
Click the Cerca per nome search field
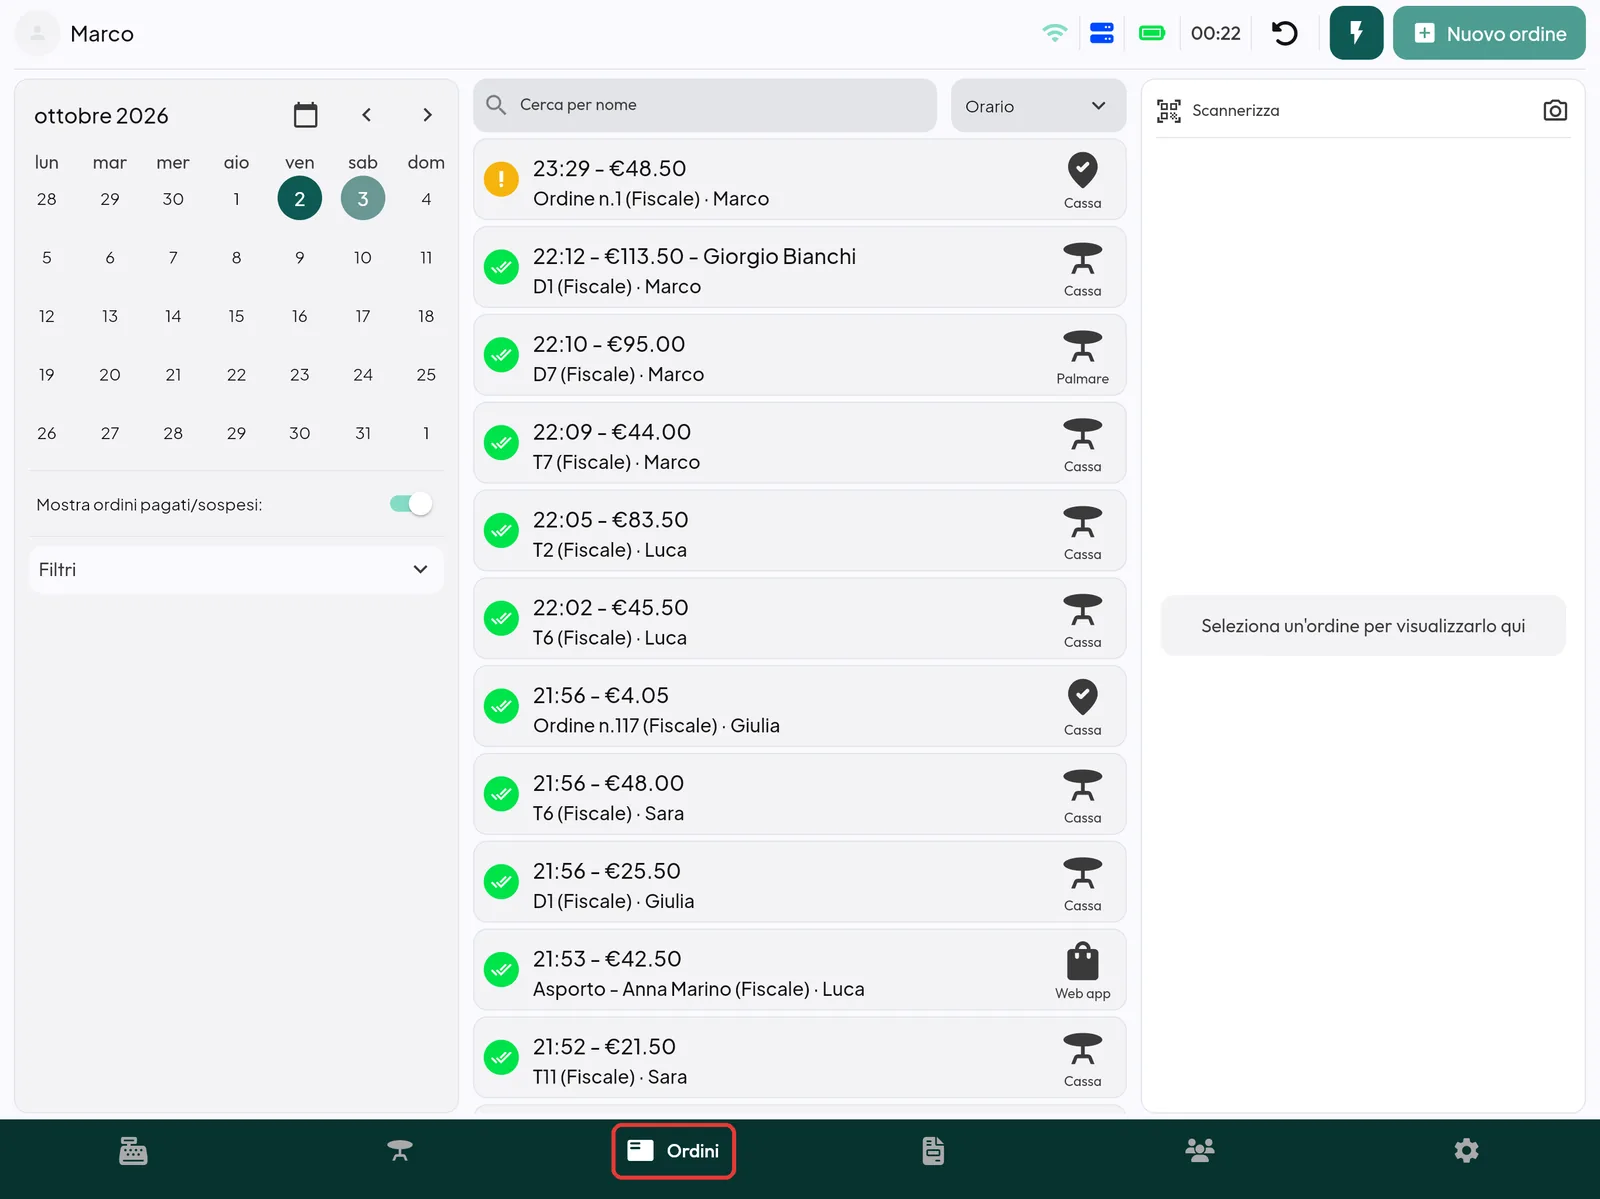[x=705, y=105]
